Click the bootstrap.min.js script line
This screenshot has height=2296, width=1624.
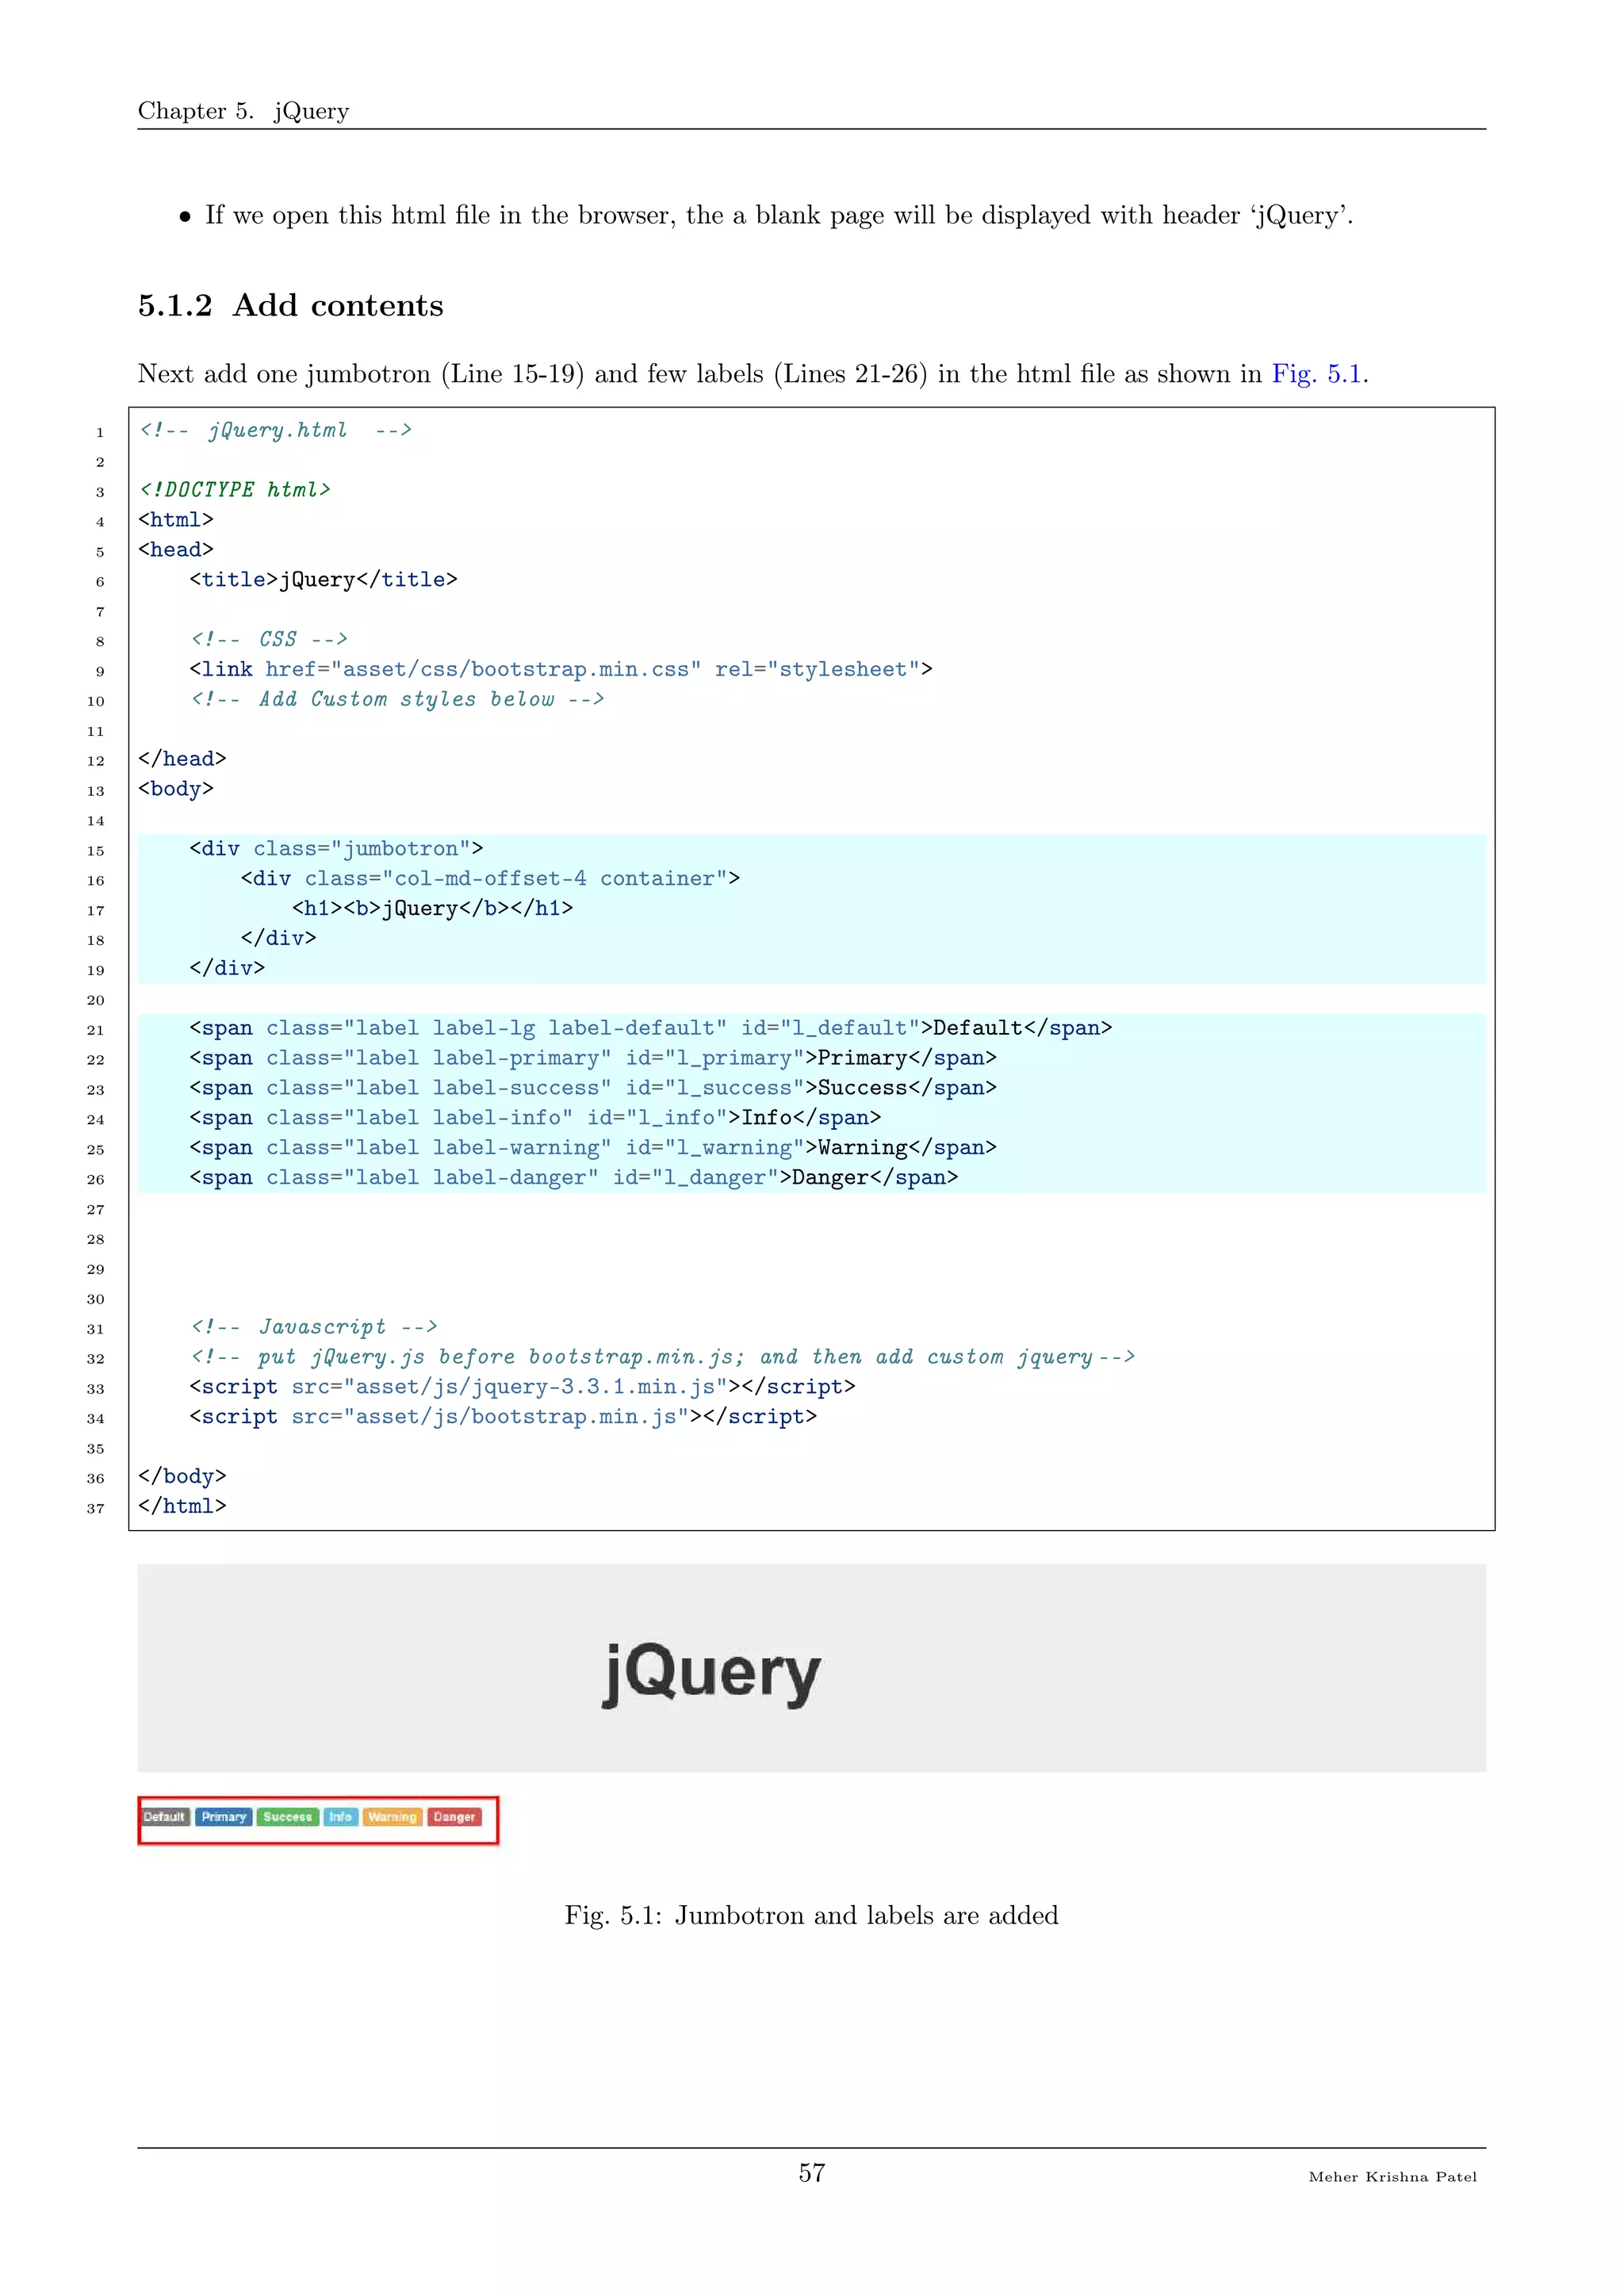coord(503,1417)
